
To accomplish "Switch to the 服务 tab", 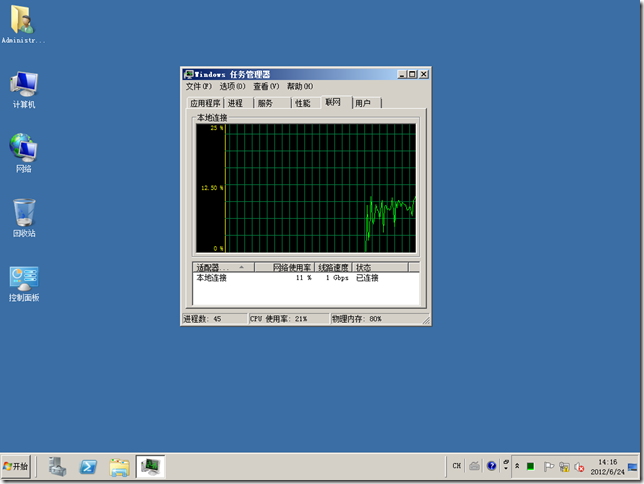I will [272, 103].
